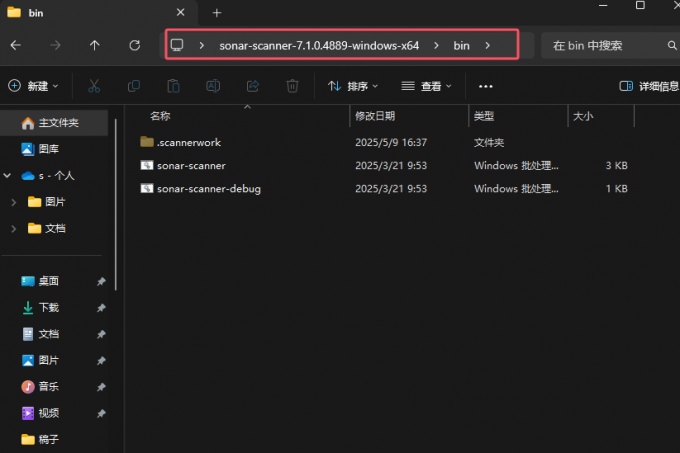The height and width of the screenshot is (453, 680).
Task: Click the search magnifier icon
Action: [672, 45]
